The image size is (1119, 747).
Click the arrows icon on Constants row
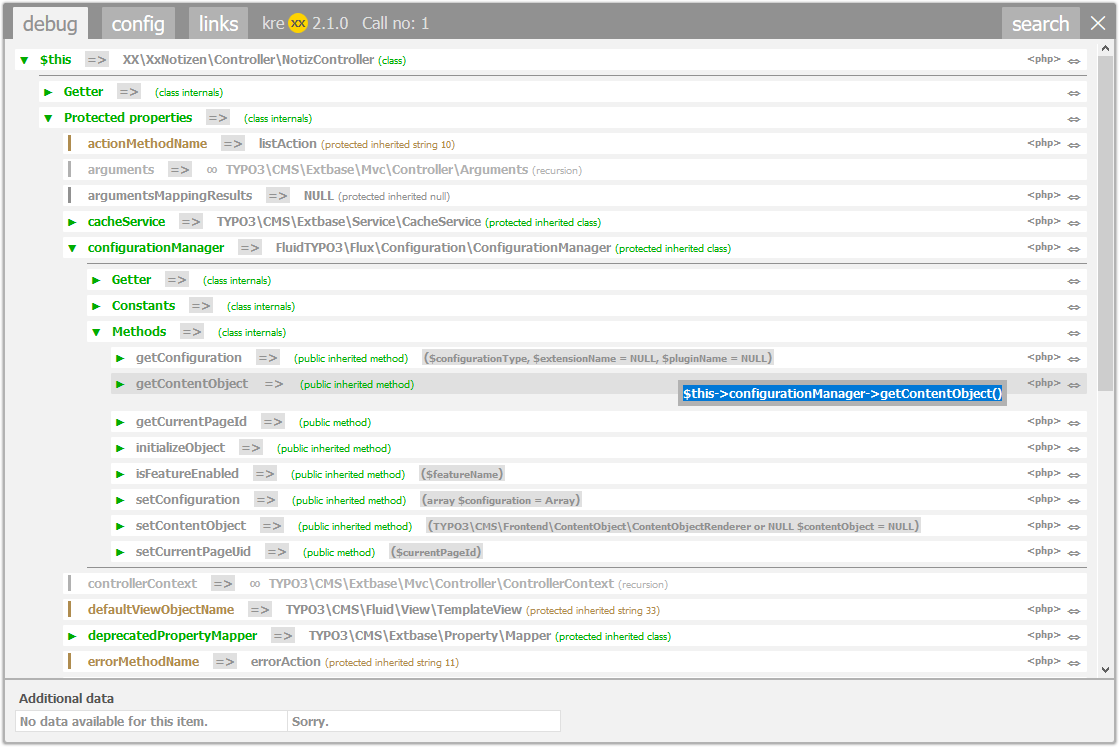(1074, 308)
